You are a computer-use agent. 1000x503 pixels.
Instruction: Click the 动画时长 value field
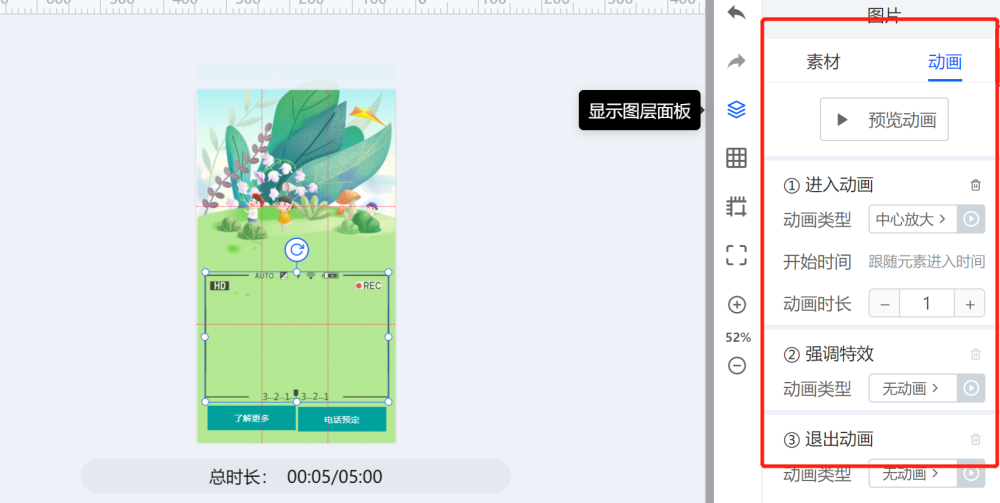pyautogui.click(x=927, y=303)
